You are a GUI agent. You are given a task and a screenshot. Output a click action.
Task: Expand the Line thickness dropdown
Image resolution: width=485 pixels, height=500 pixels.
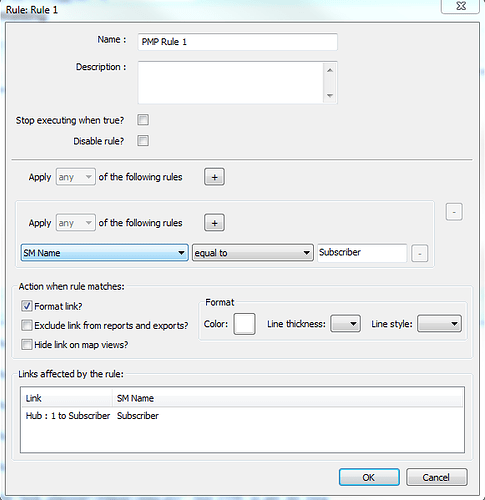coord(345,324)
